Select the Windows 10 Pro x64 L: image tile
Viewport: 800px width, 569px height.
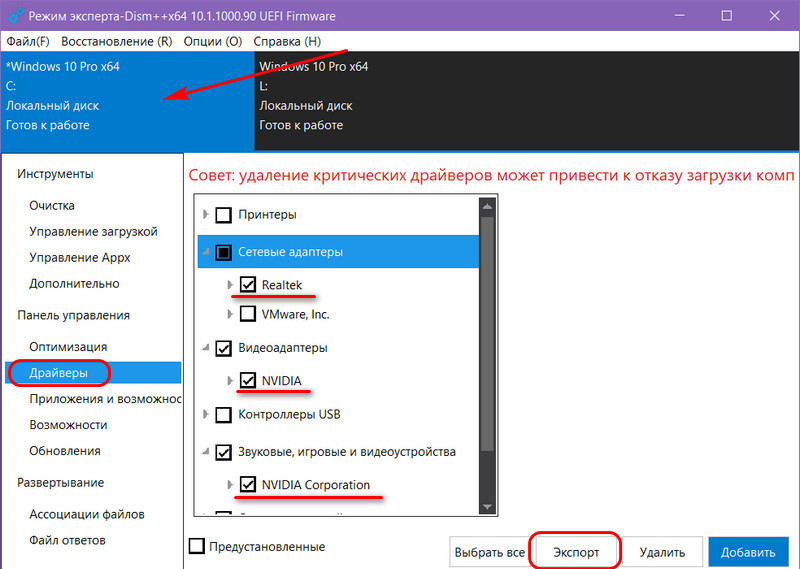527,101
